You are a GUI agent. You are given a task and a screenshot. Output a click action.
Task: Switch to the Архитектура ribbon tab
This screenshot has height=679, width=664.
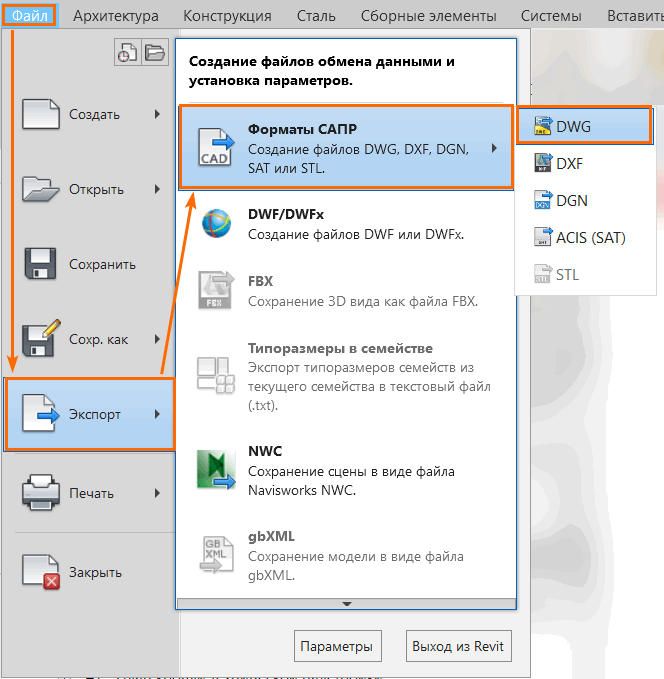[116, 16]
